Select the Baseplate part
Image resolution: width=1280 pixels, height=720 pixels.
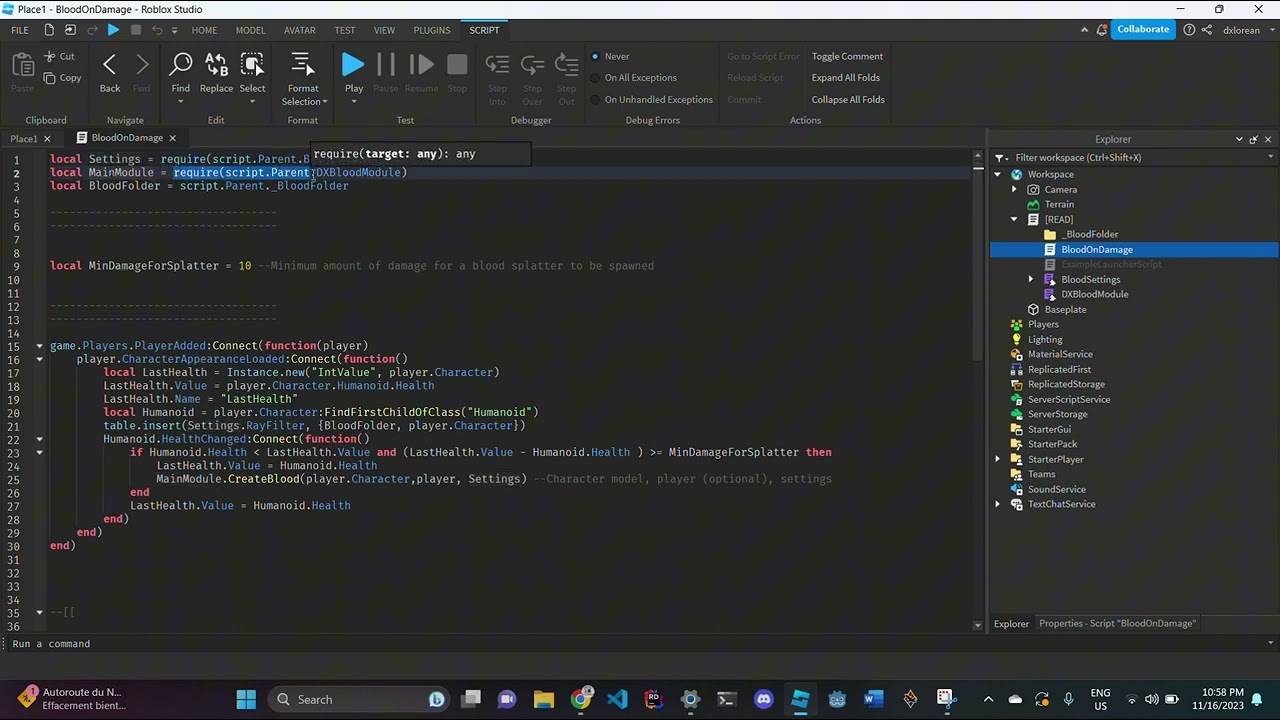click(x=1065, y=309)
